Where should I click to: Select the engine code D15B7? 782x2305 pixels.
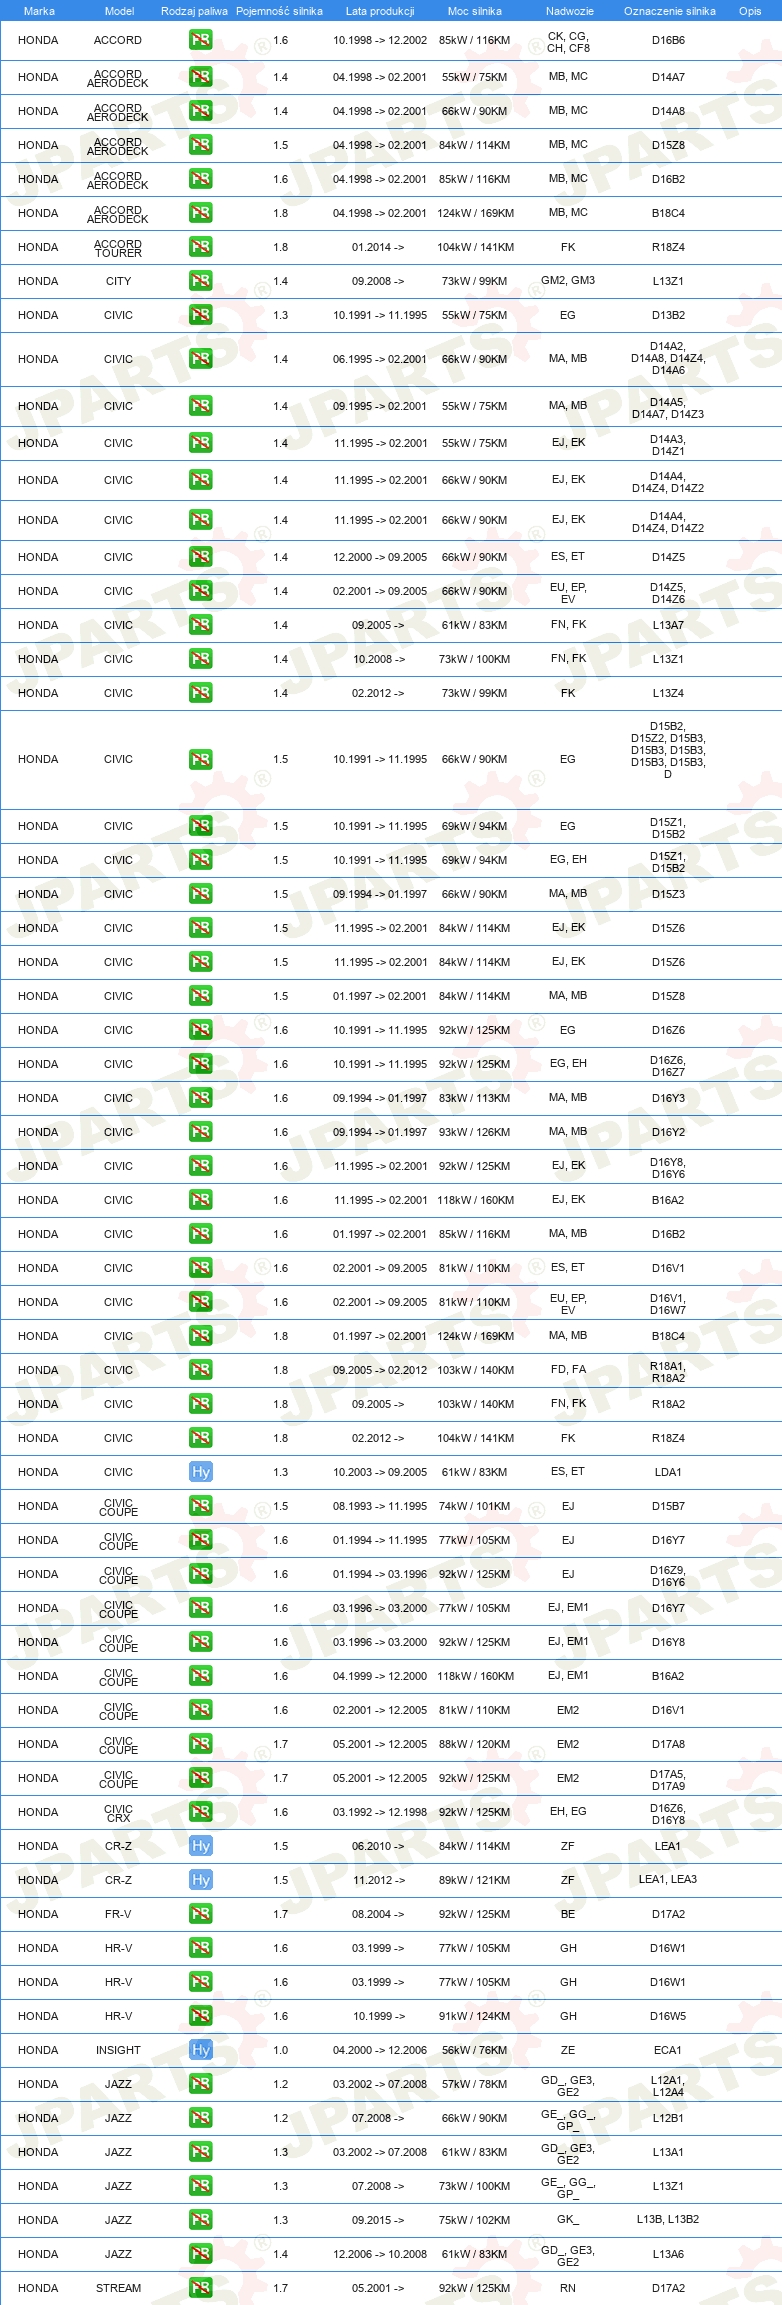(x=668, y=1506)
